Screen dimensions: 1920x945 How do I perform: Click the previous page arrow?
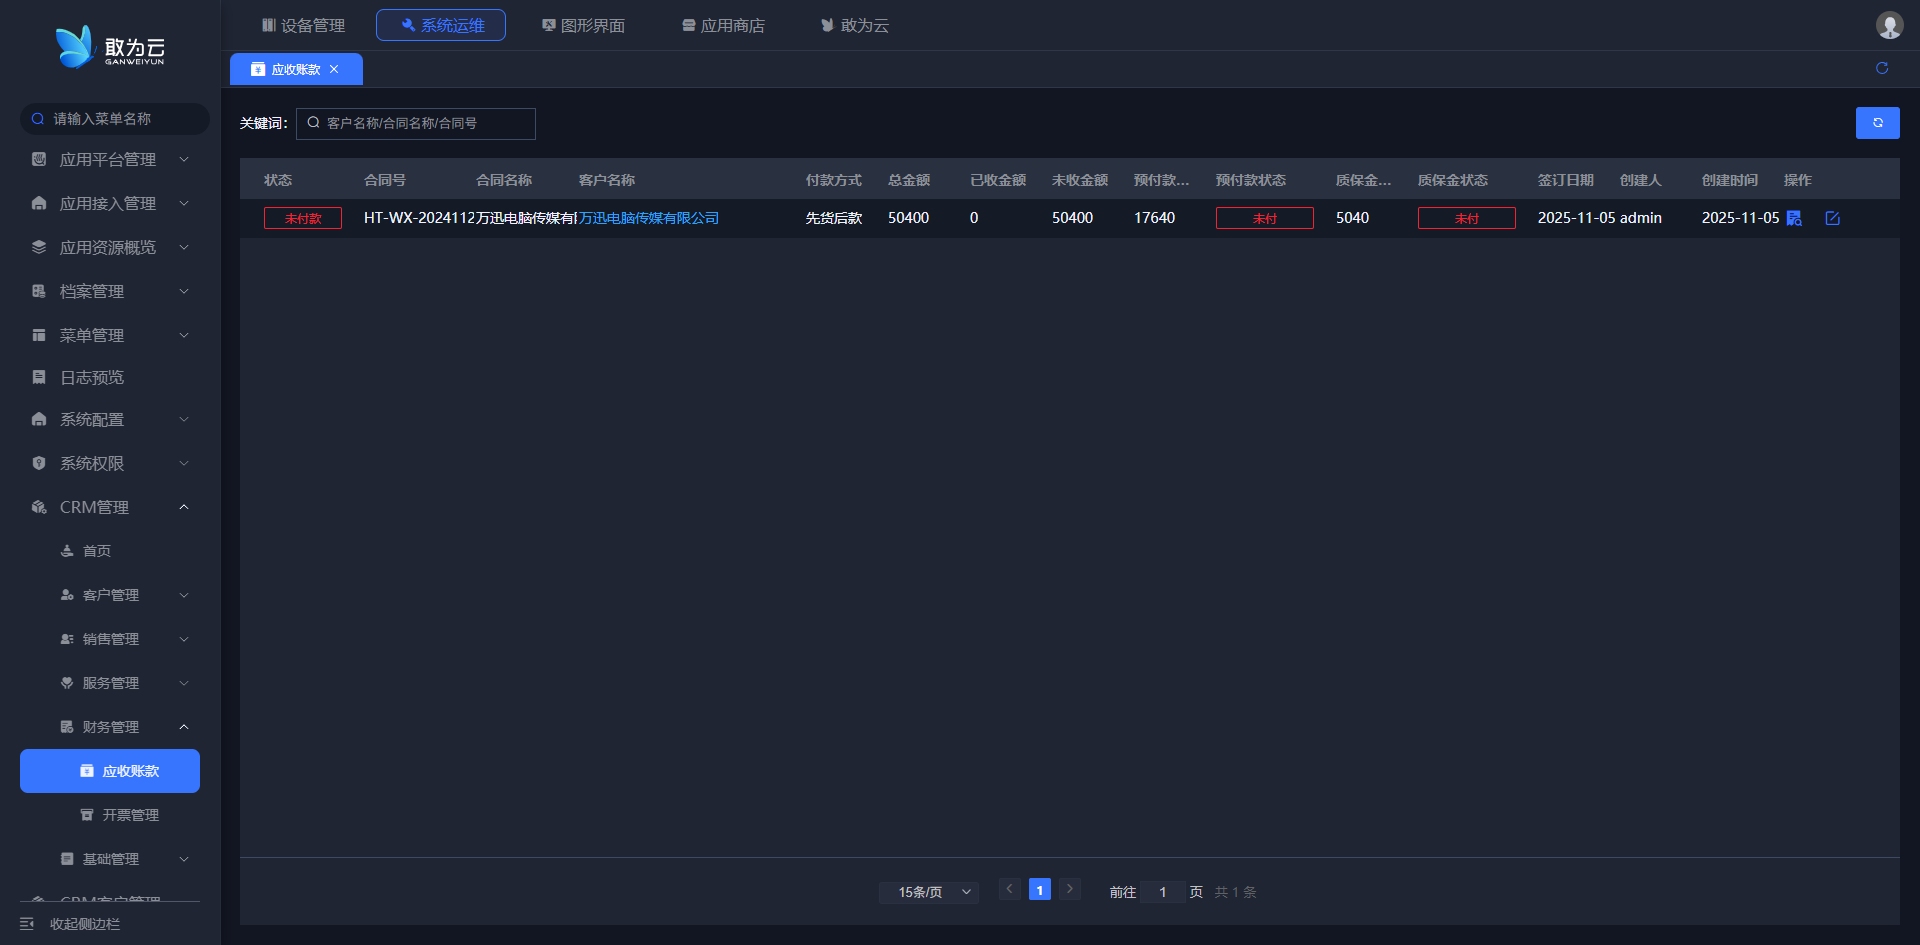1010,889
